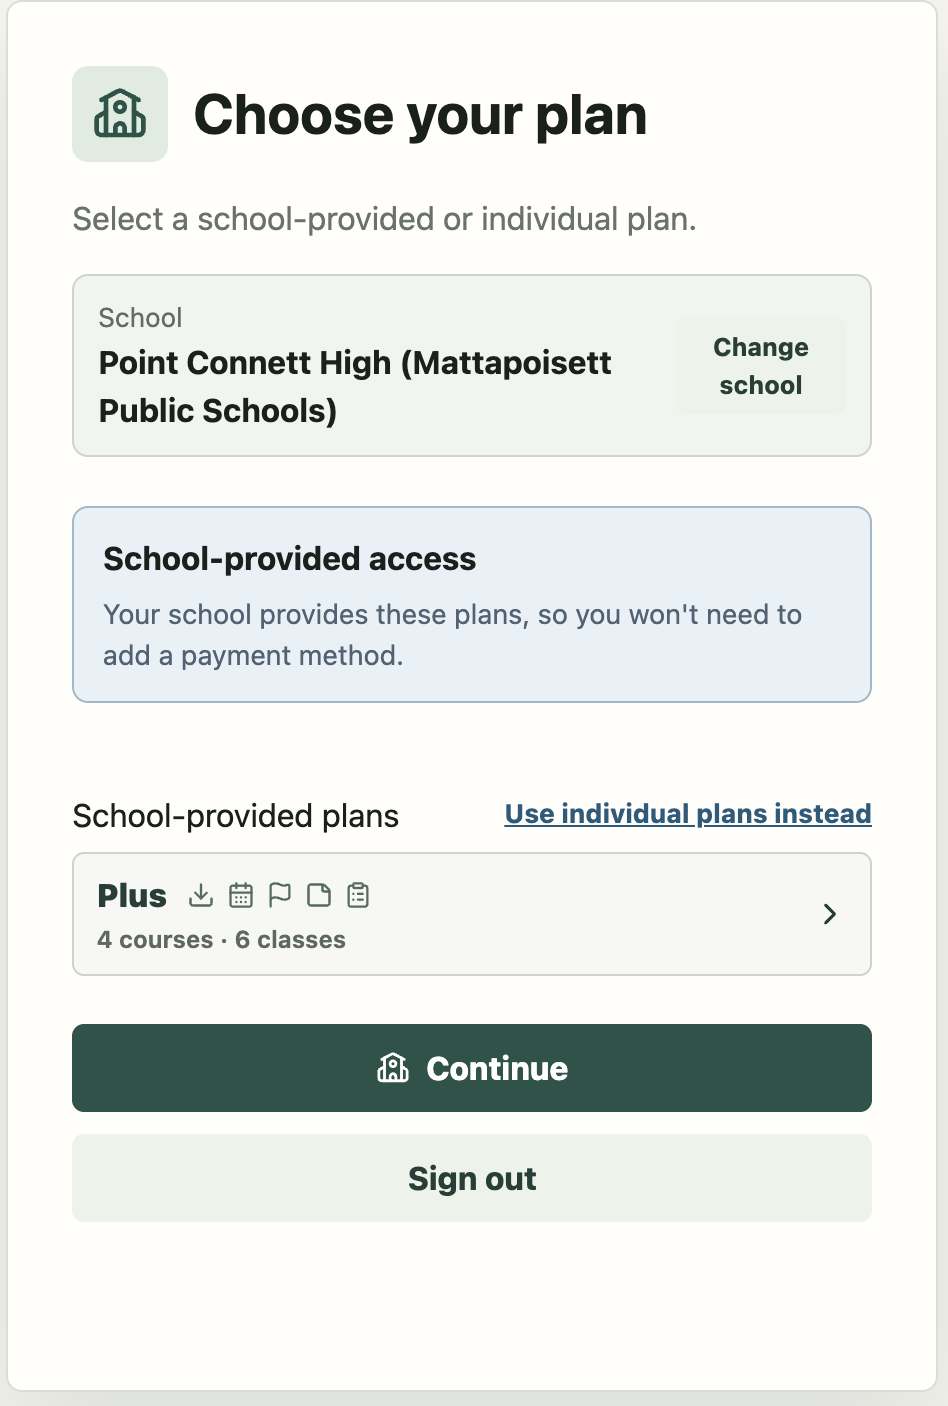This screenshot has height=1406, width=948.
Task: Click the Select a school-provided subtitle text
Action: [385, 219]
